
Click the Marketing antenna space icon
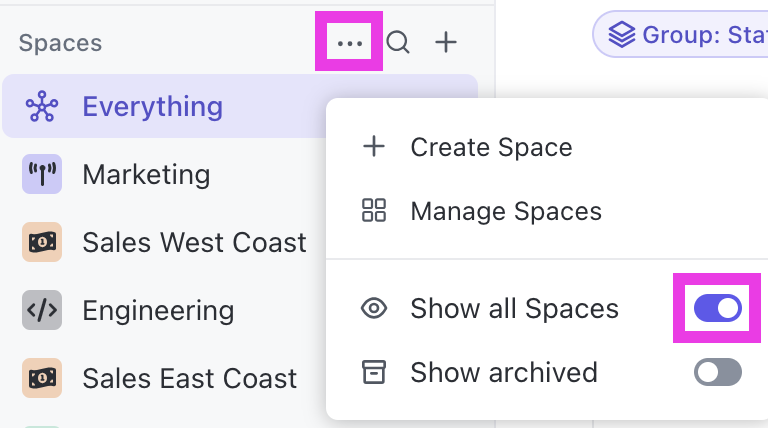[42, 174]
